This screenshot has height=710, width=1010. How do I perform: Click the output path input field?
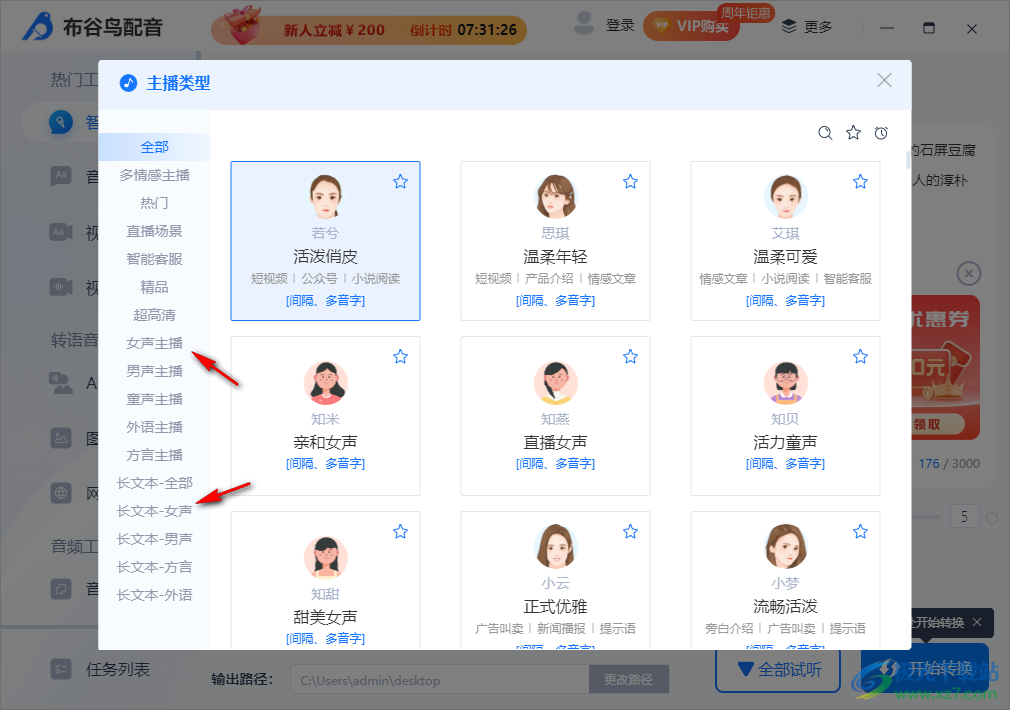439,680
